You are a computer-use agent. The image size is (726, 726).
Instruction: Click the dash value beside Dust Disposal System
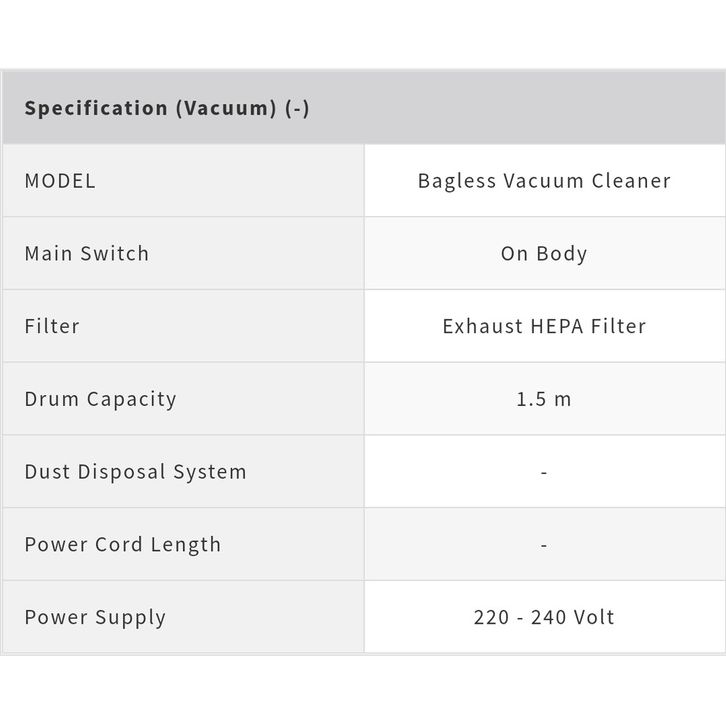coord(544,472)
